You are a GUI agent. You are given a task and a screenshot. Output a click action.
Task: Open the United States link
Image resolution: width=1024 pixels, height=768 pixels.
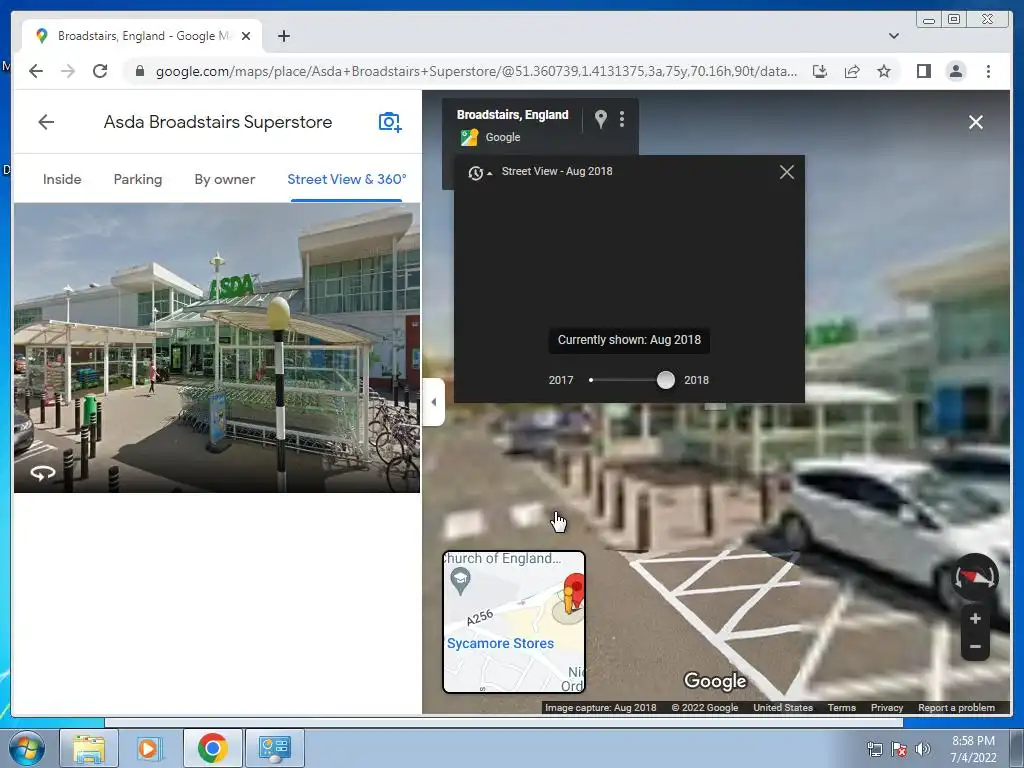pyautogui.click(x=783, y=707)
